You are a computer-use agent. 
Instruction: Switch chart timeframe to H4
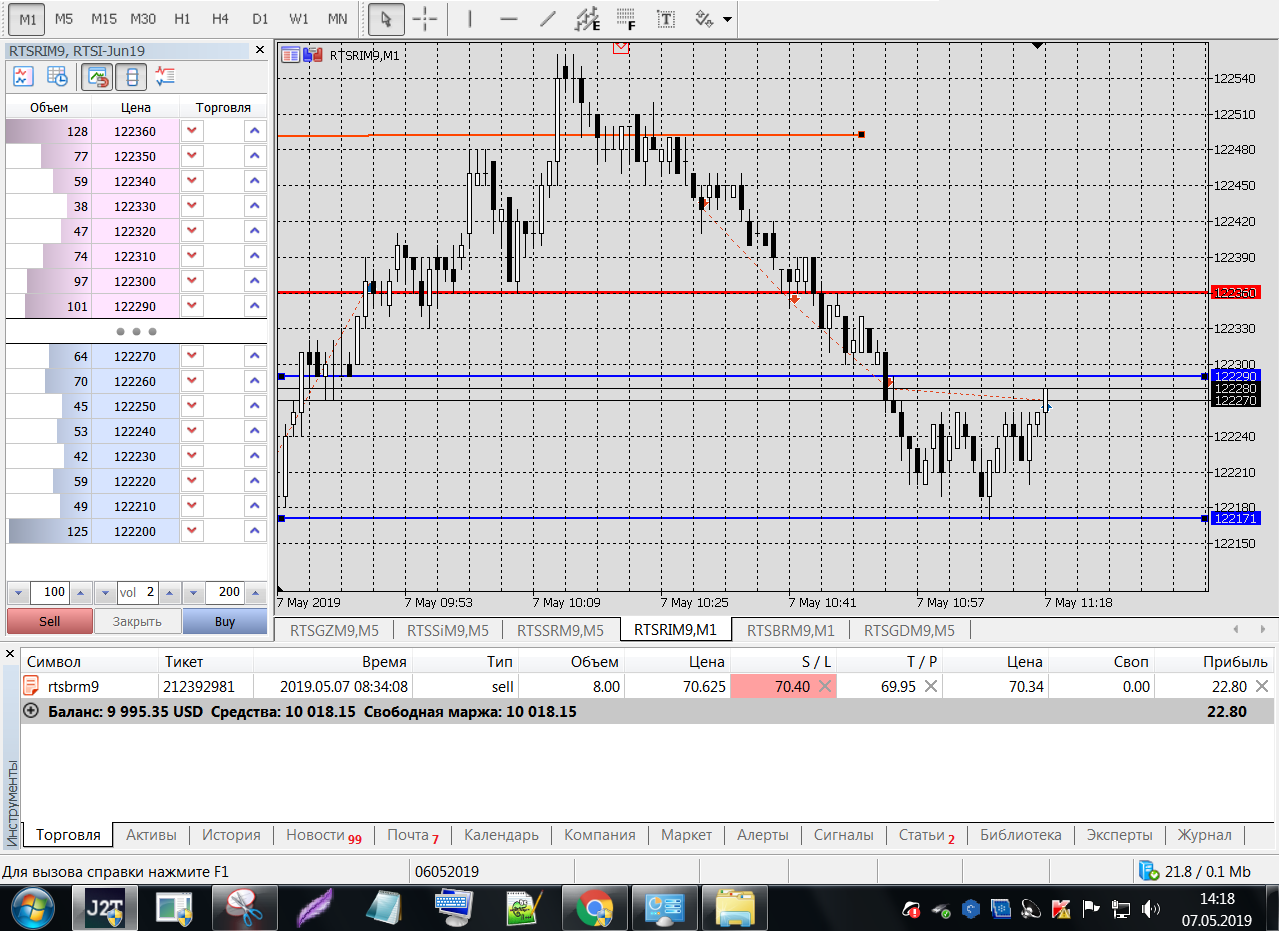pyautogui.click(x=221, y=19)
